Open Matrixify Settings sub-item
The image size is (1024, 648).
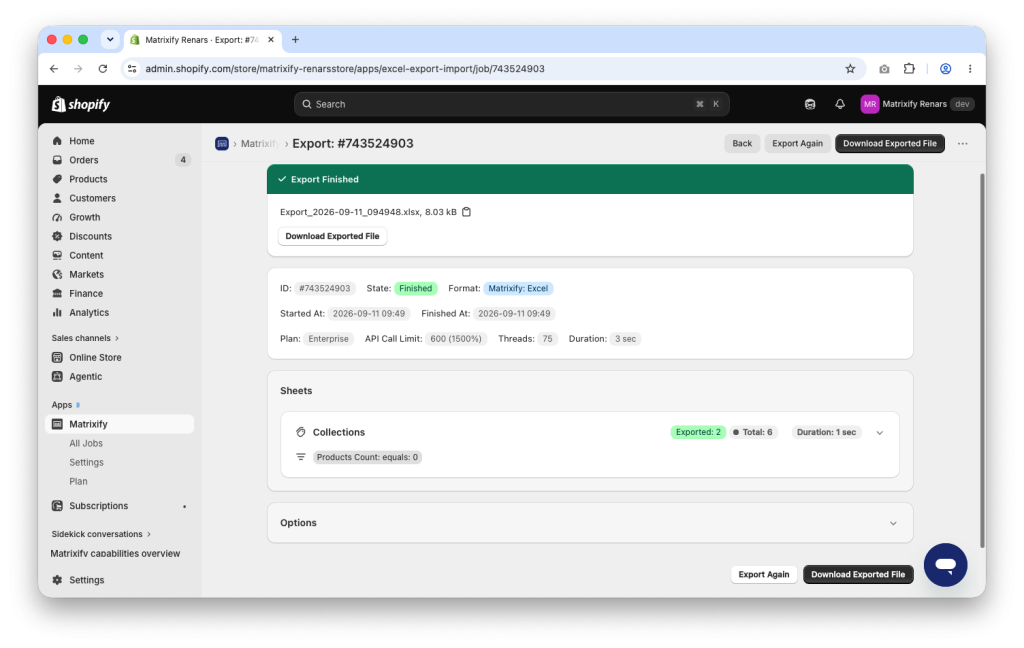[86, 462]
